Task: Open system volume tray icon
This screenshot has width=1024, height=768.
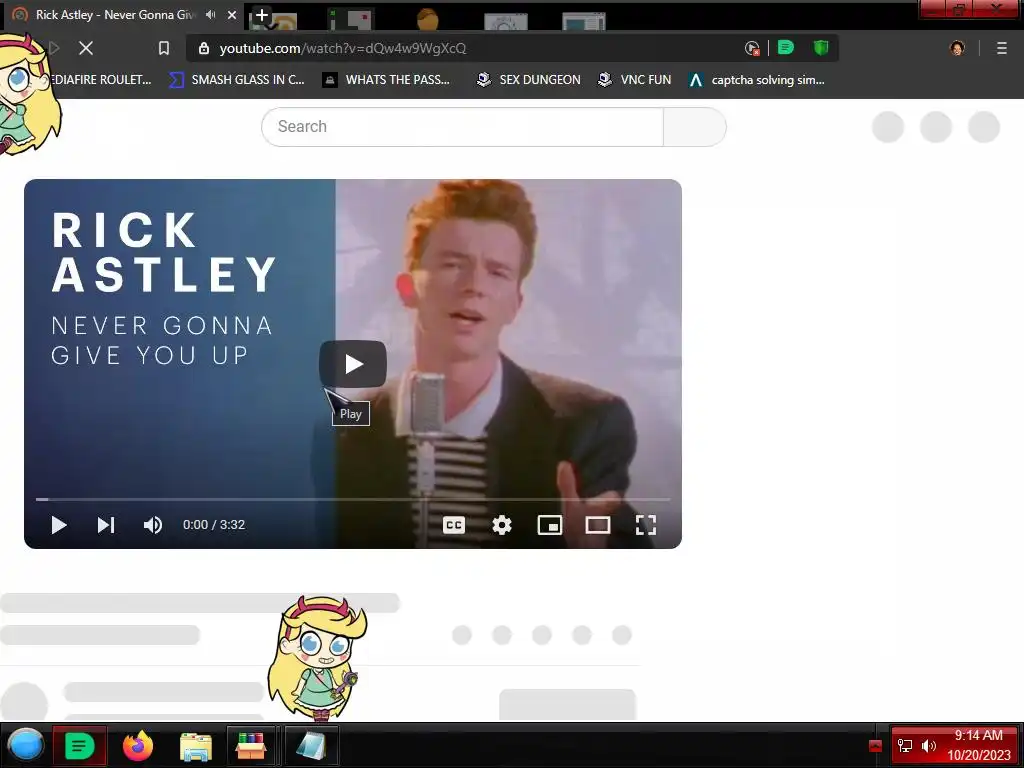Action: point(929,746)
